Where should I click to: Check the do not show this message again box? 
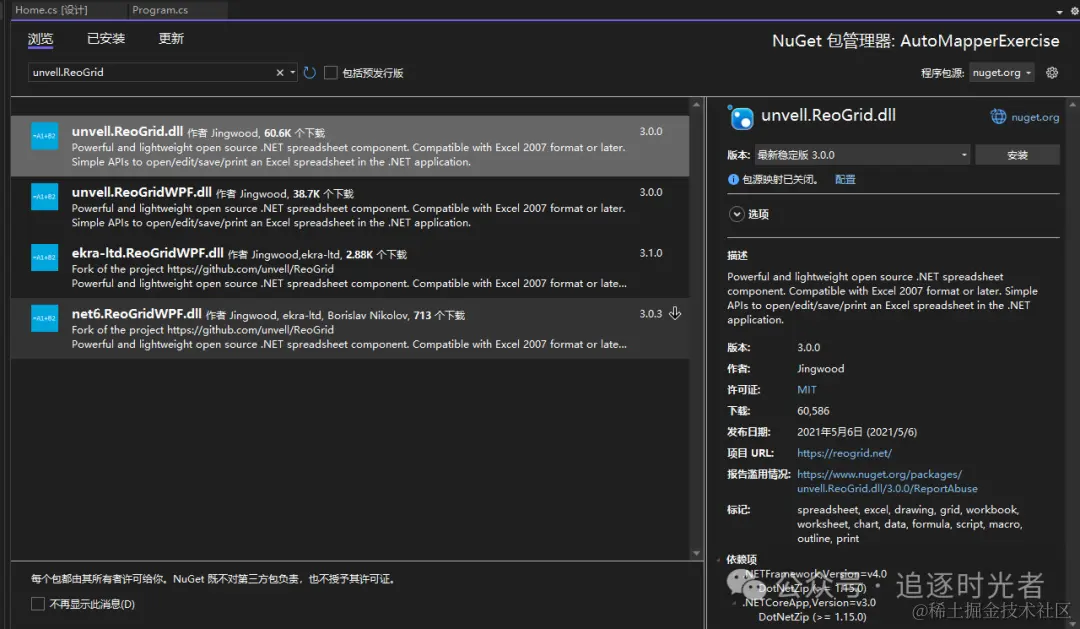tap(38, 604)
